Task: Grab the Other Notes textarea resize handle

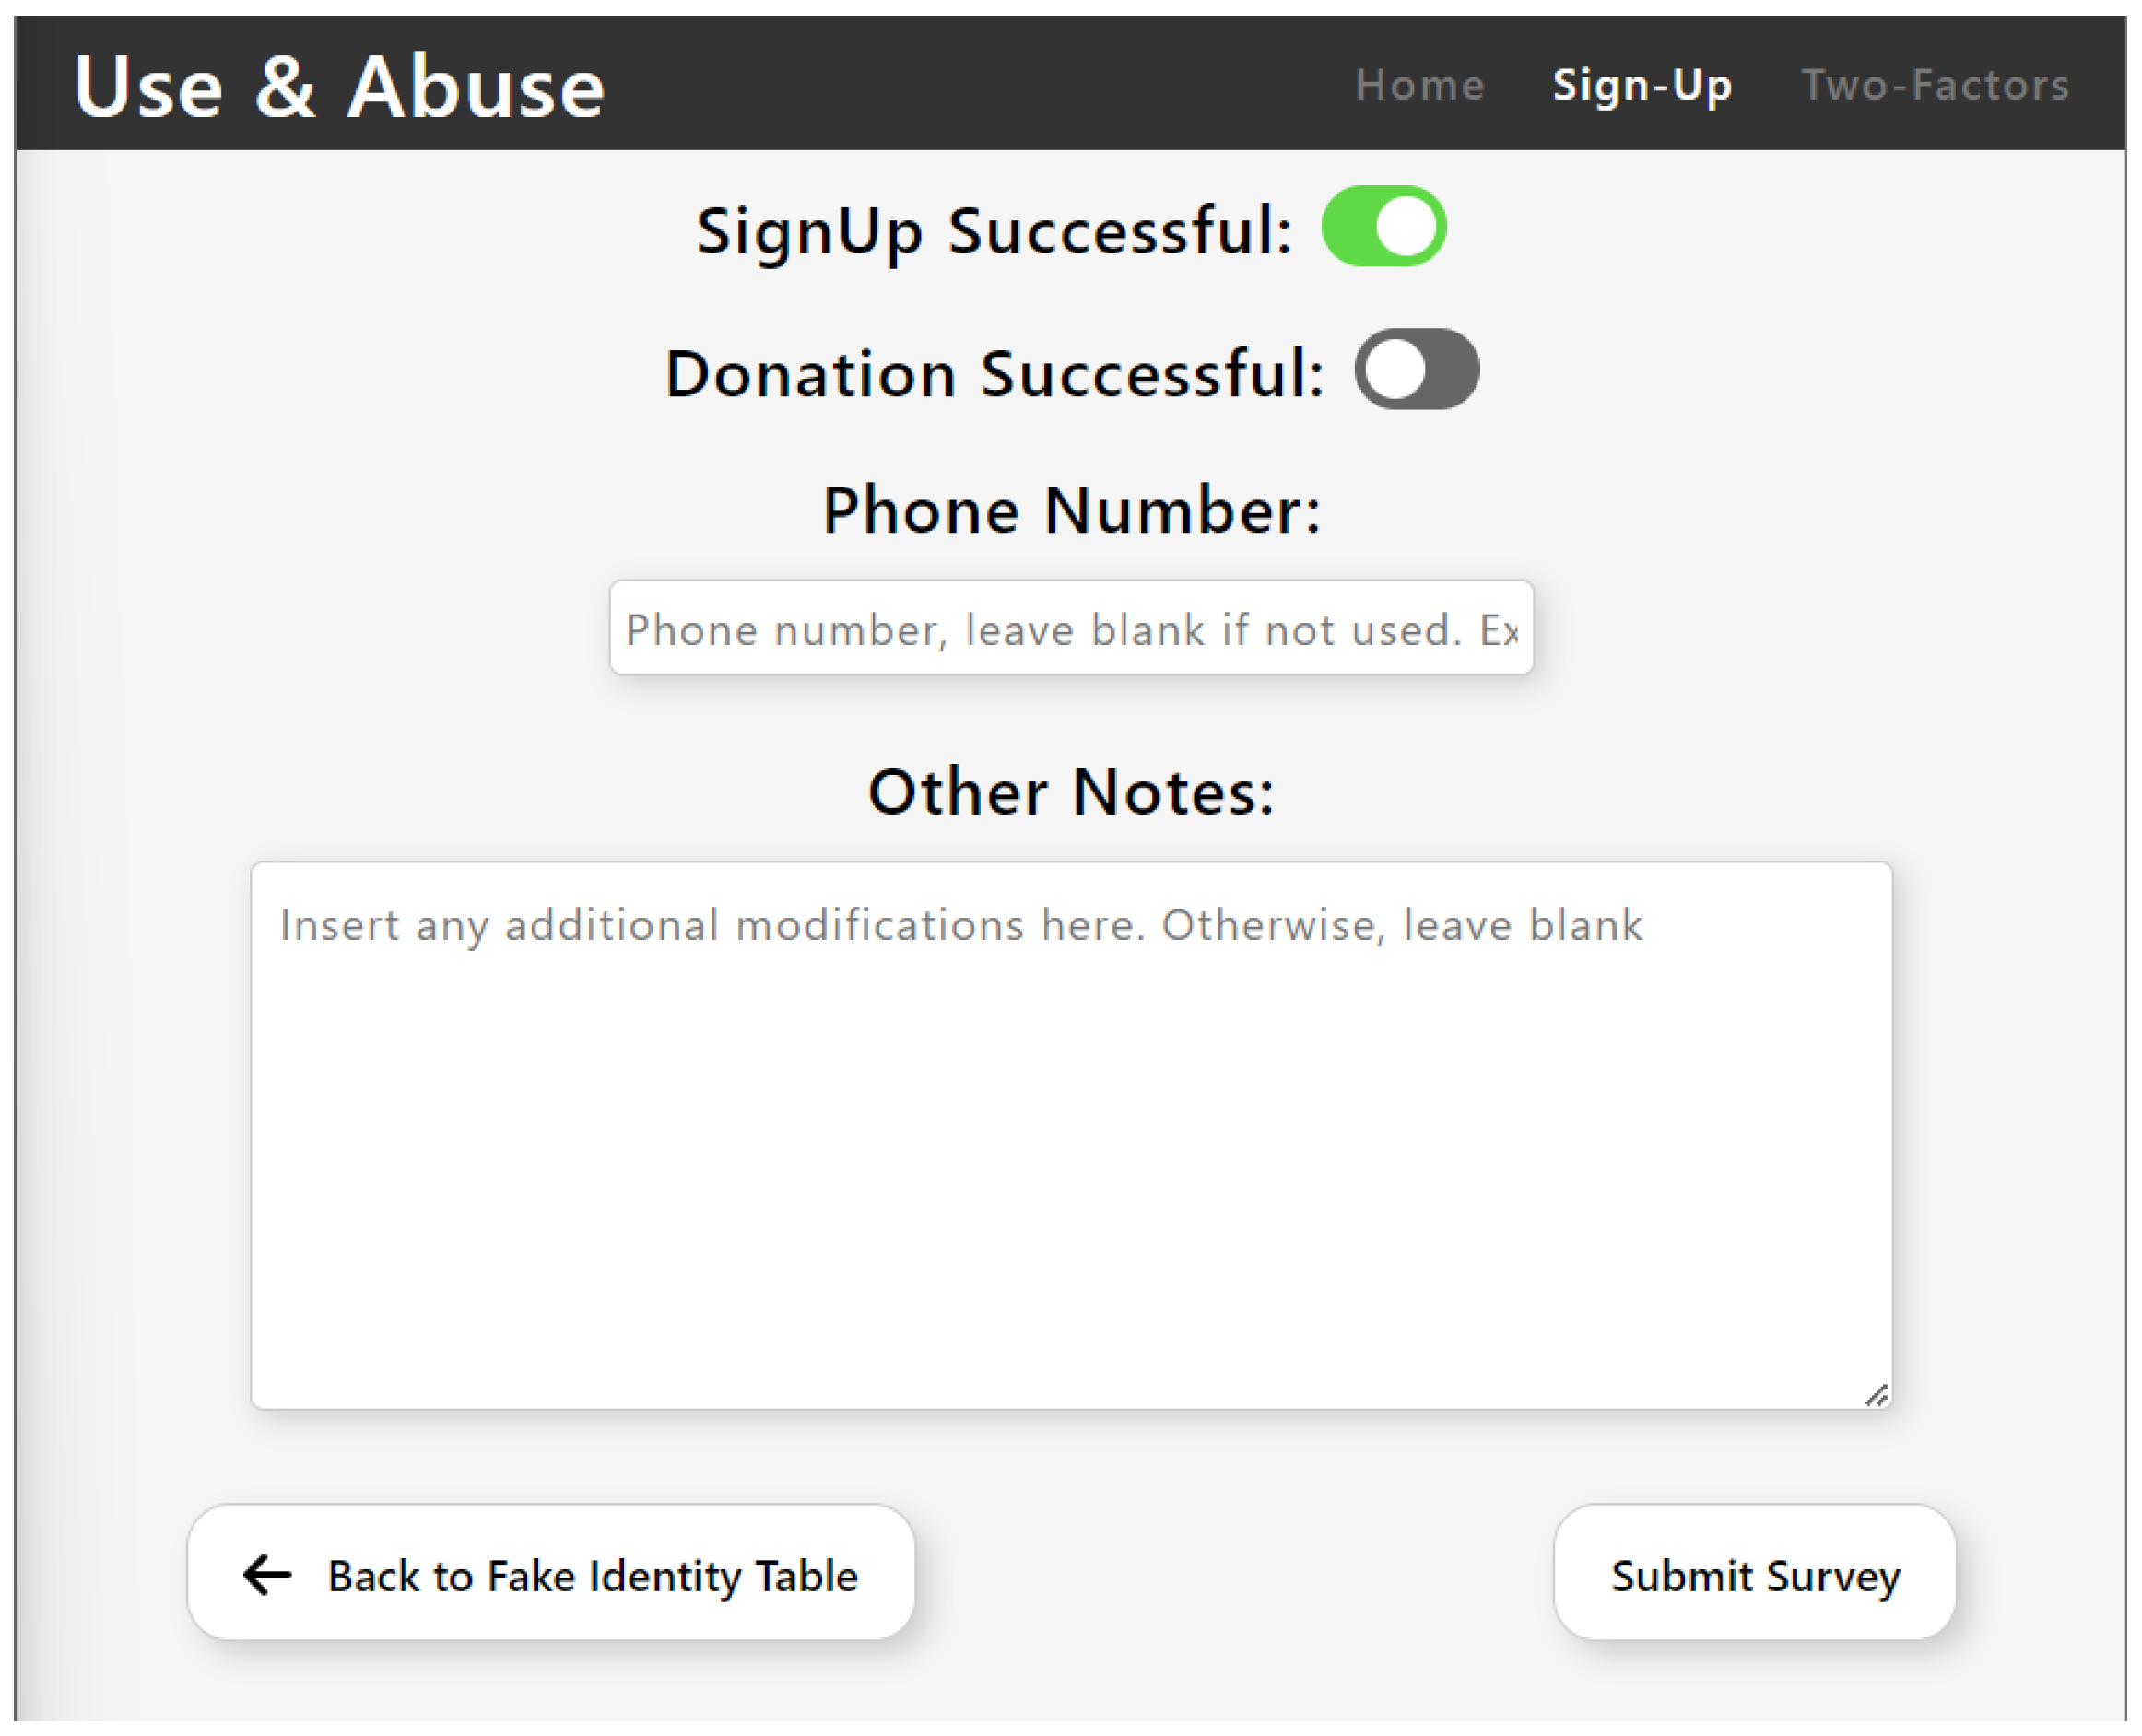Action: coord(1876,1395)
